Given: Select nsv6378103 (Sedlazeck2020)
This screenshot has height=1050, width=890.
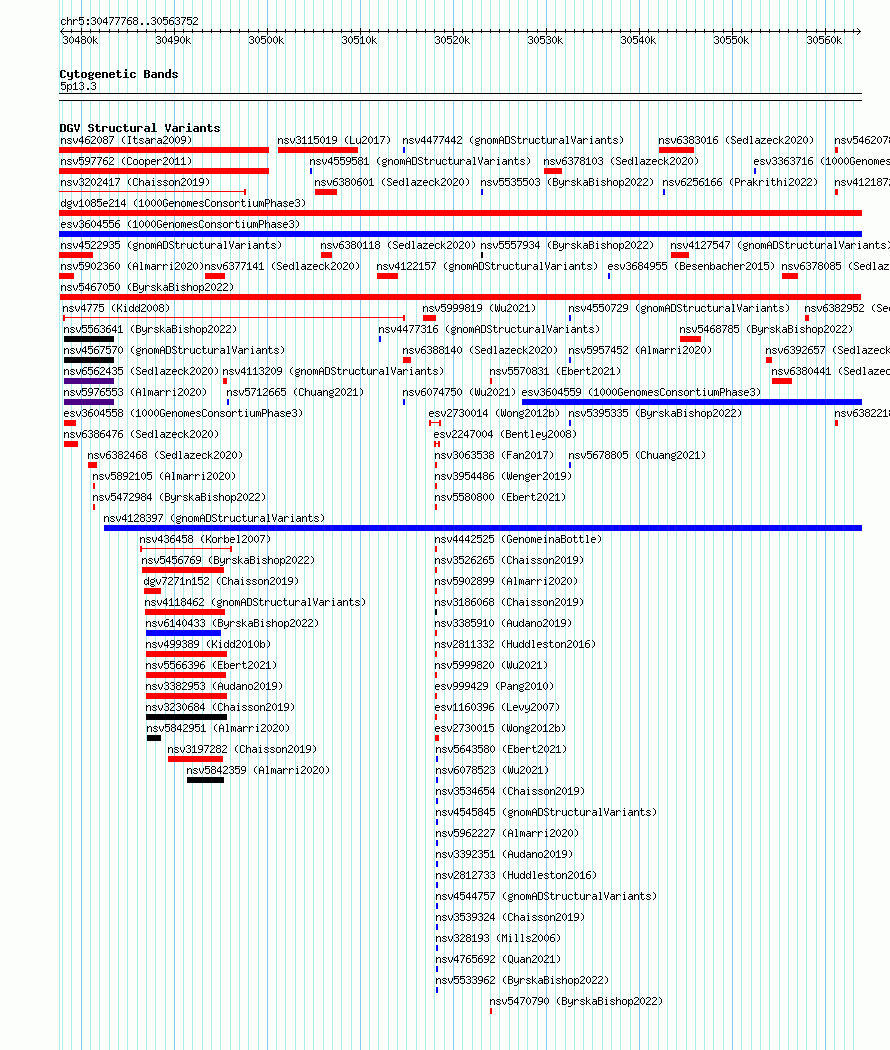Looking at the screenshot, I should click(621, 161).
